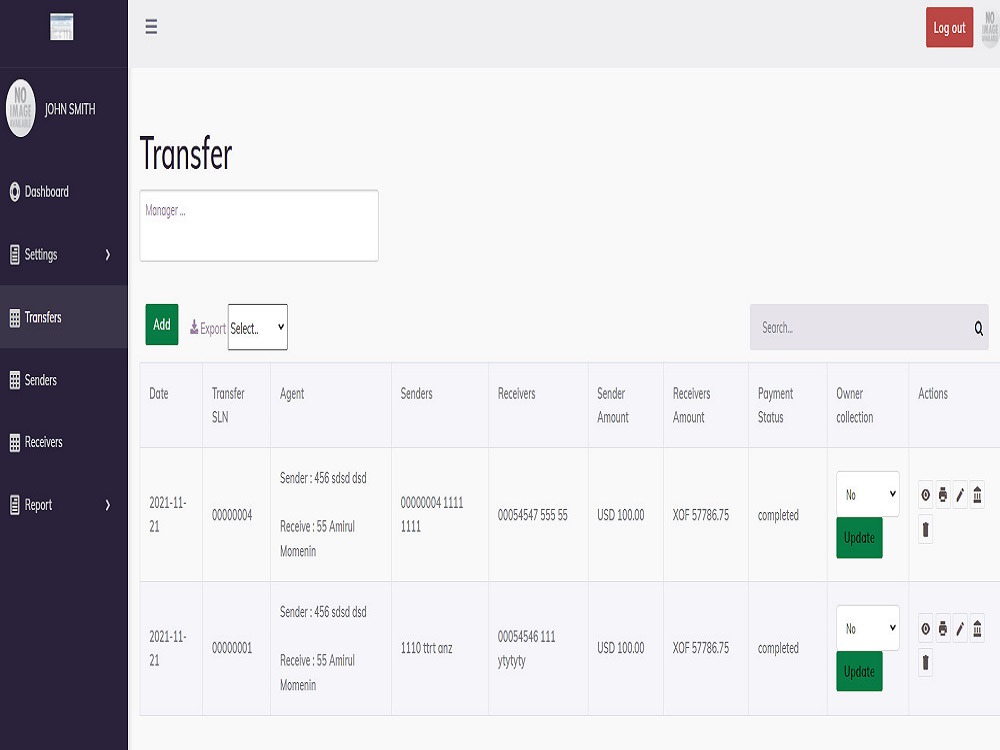The height and width of the screenshot is (750, 1000).
Task: Click the Report document icon
Action: pyautogui.click(x=15, y=505)
